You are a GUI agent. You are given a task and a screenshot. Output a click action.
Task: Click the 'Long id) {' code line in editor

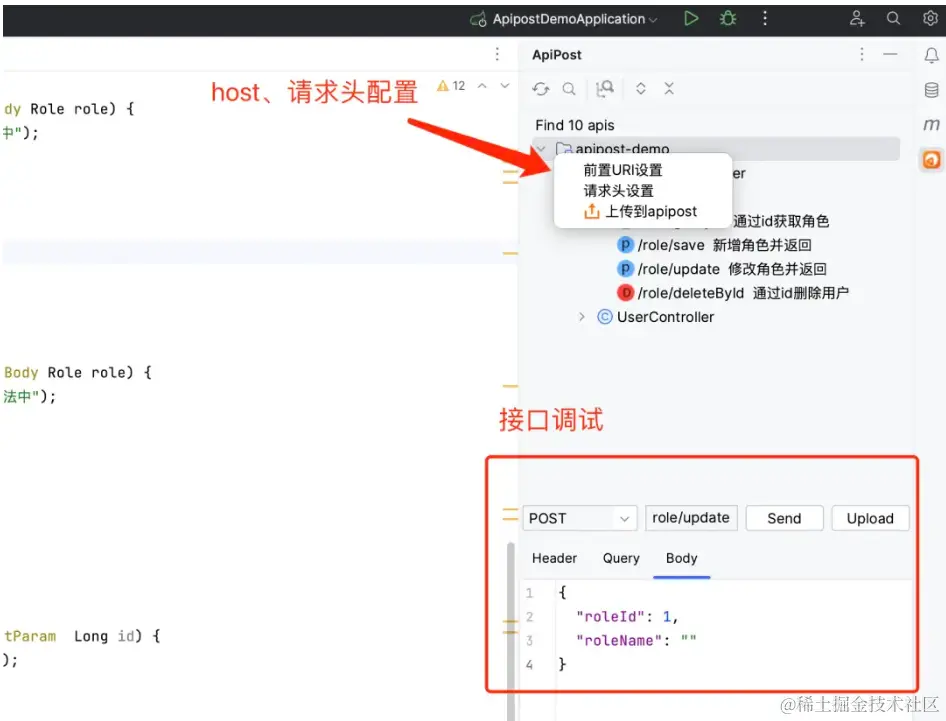click(116, 636)
